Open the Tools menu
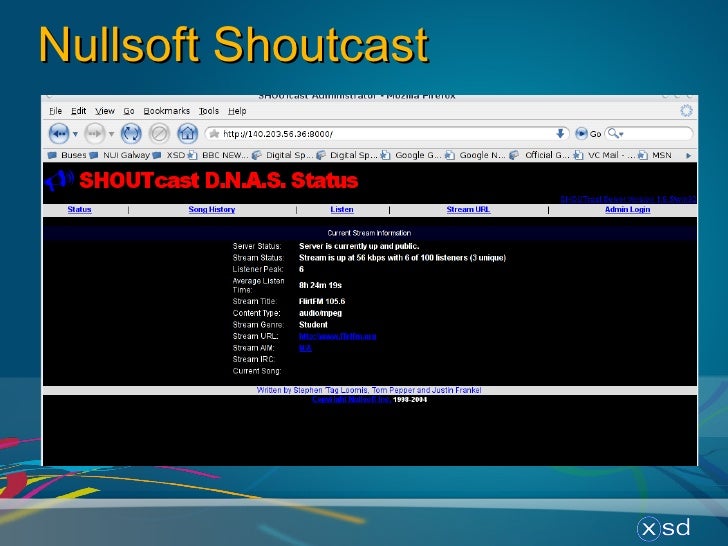Image resolution: width=728 pixels, height=546 pixels. pyautogui.click(x=208, y=111)
